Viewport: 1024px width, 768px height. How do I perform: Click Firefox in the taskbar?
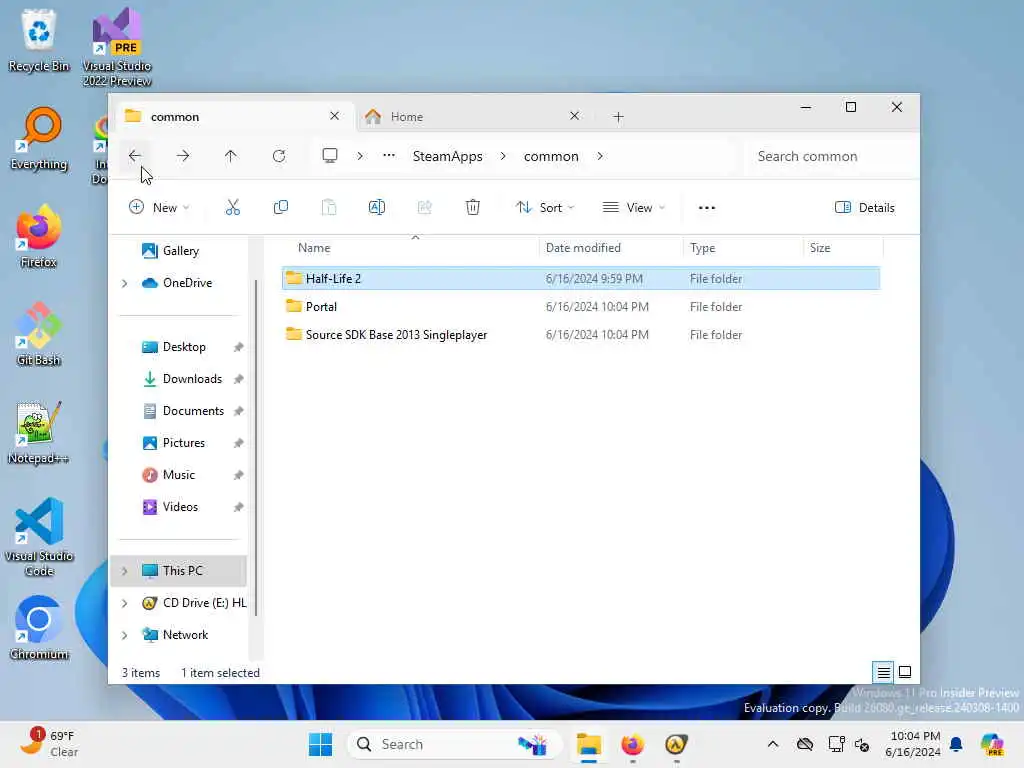(632, 744)
